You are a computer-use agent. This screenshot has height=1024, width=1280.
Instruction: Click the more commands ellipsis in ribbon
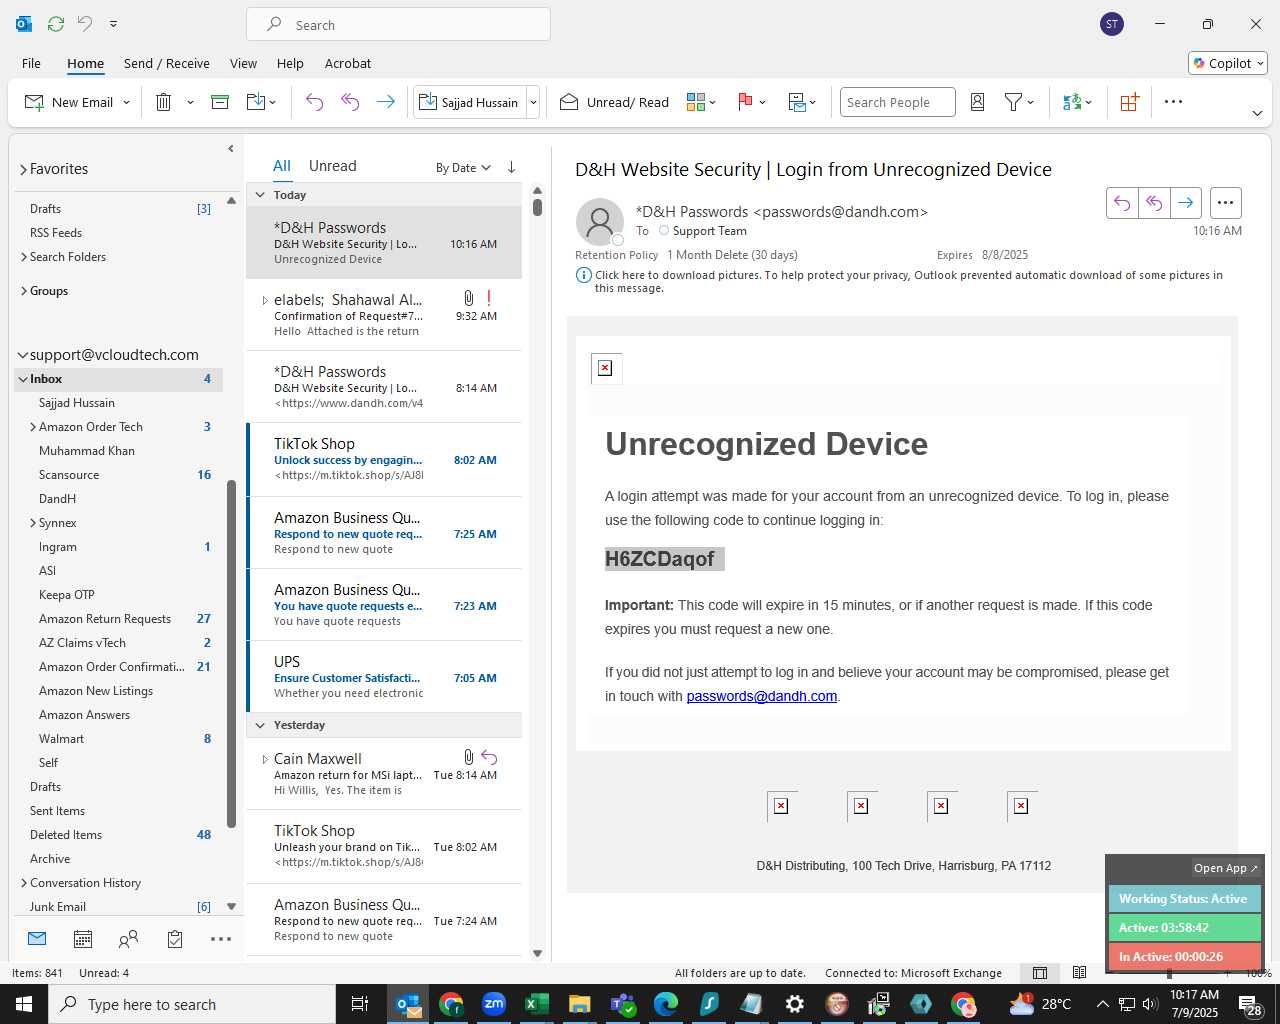pos(1174,102)
